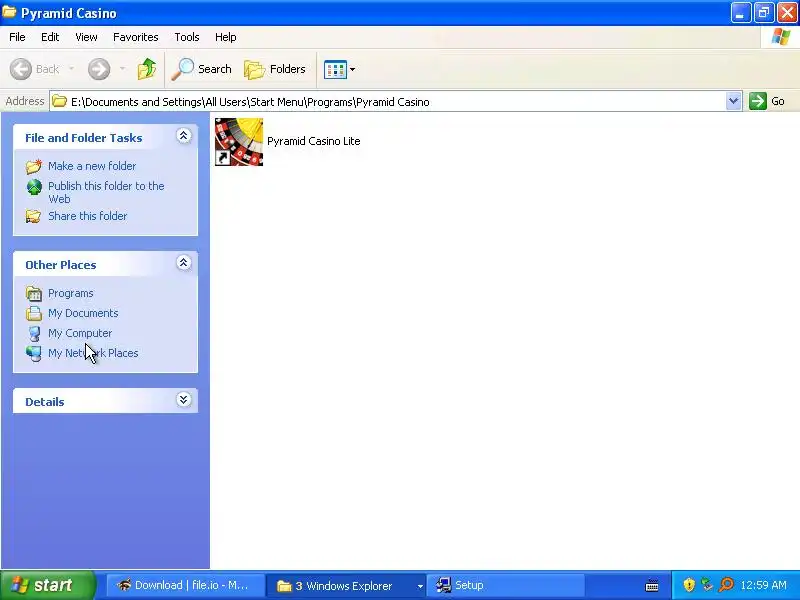
Task: Click the Share this folder icon
Action: coord(34,216)
